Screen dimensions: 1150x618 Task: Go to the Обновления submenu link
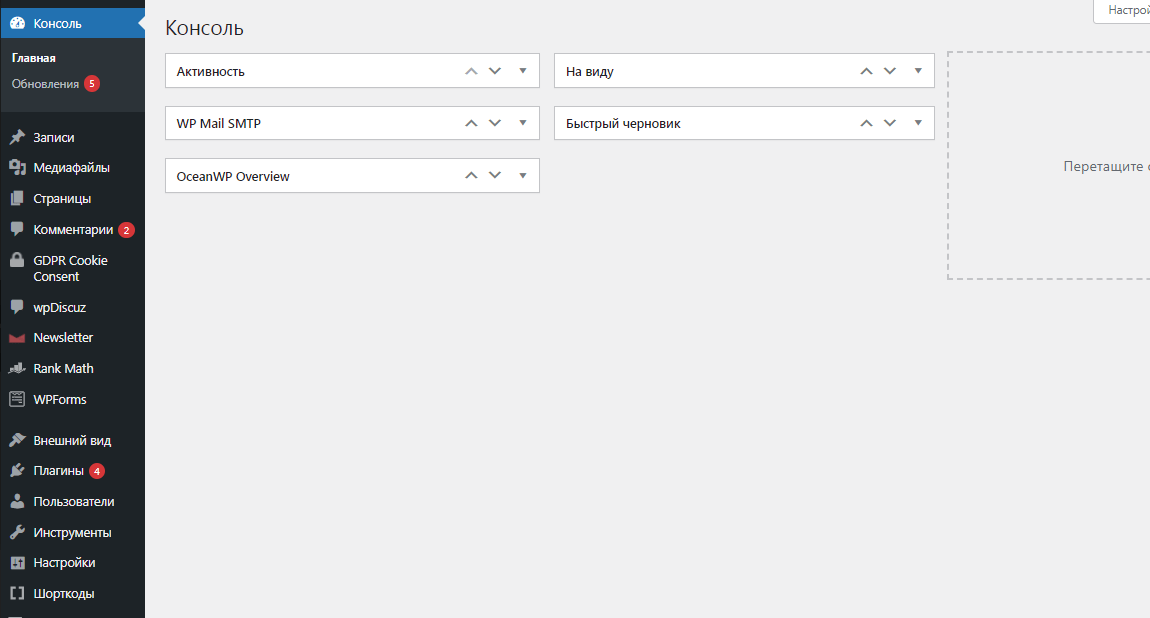click(x=45, y=84)
